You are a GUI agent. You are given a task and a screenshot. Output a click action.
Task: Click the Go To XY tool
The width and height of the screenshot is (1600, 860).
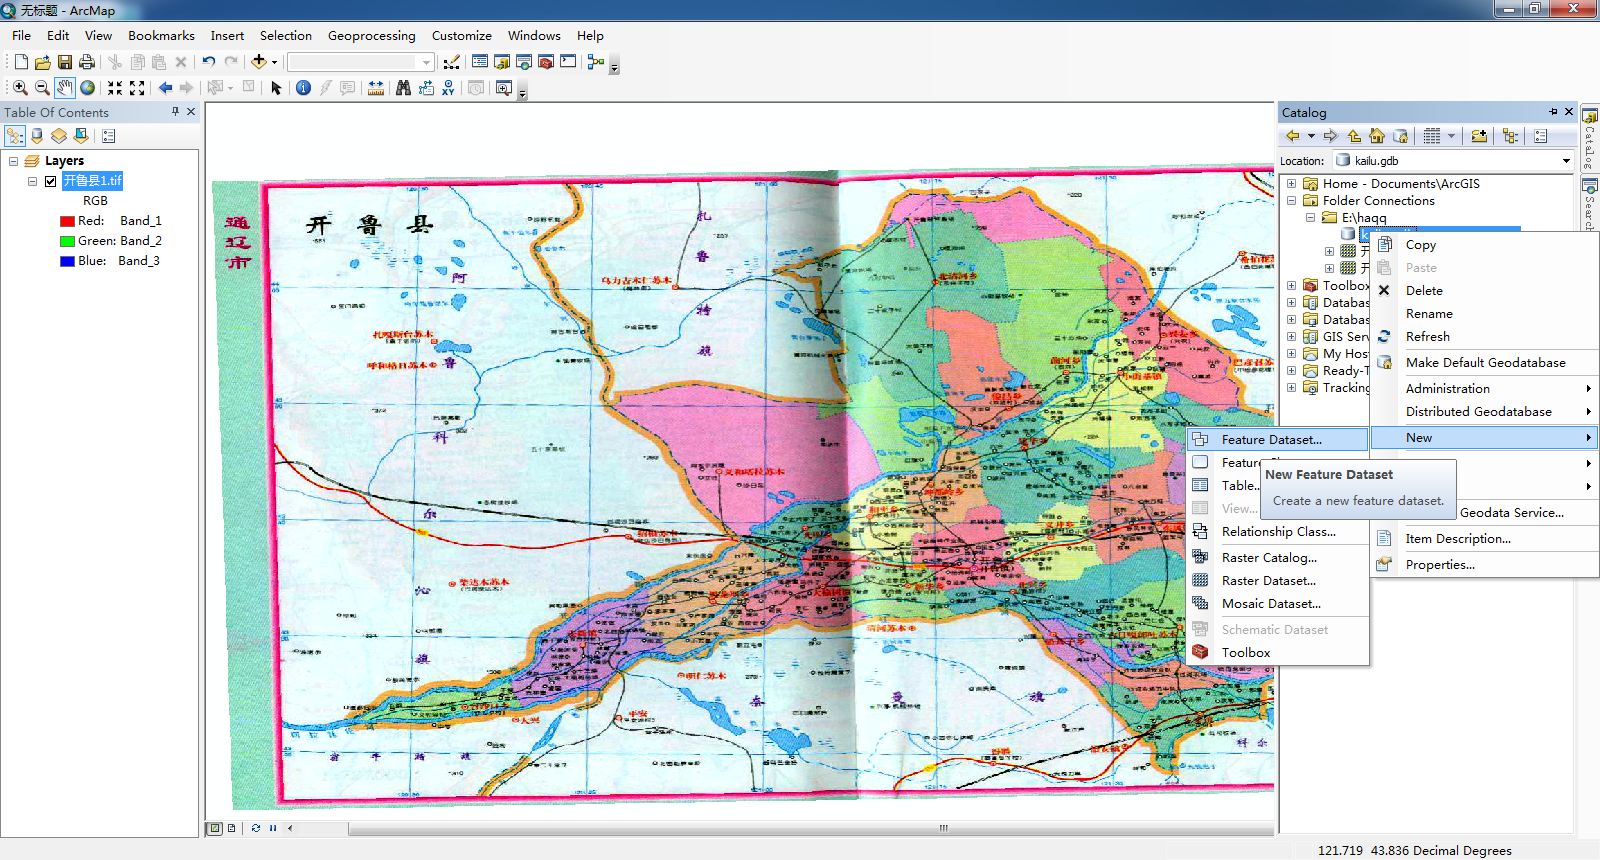448,88
